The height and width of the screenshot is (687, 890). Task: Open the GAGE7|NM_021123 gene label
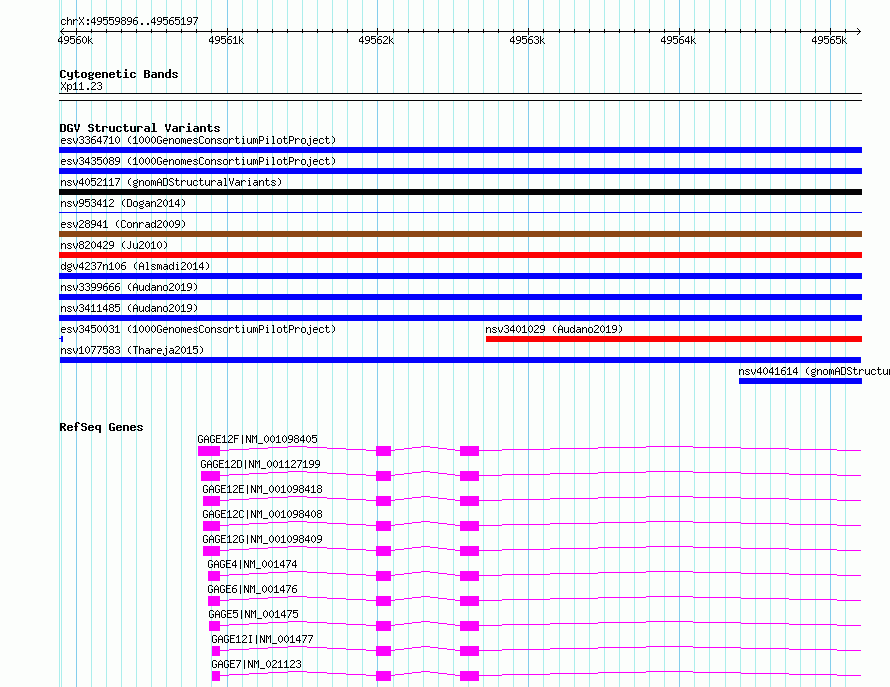tap(257, 664)
